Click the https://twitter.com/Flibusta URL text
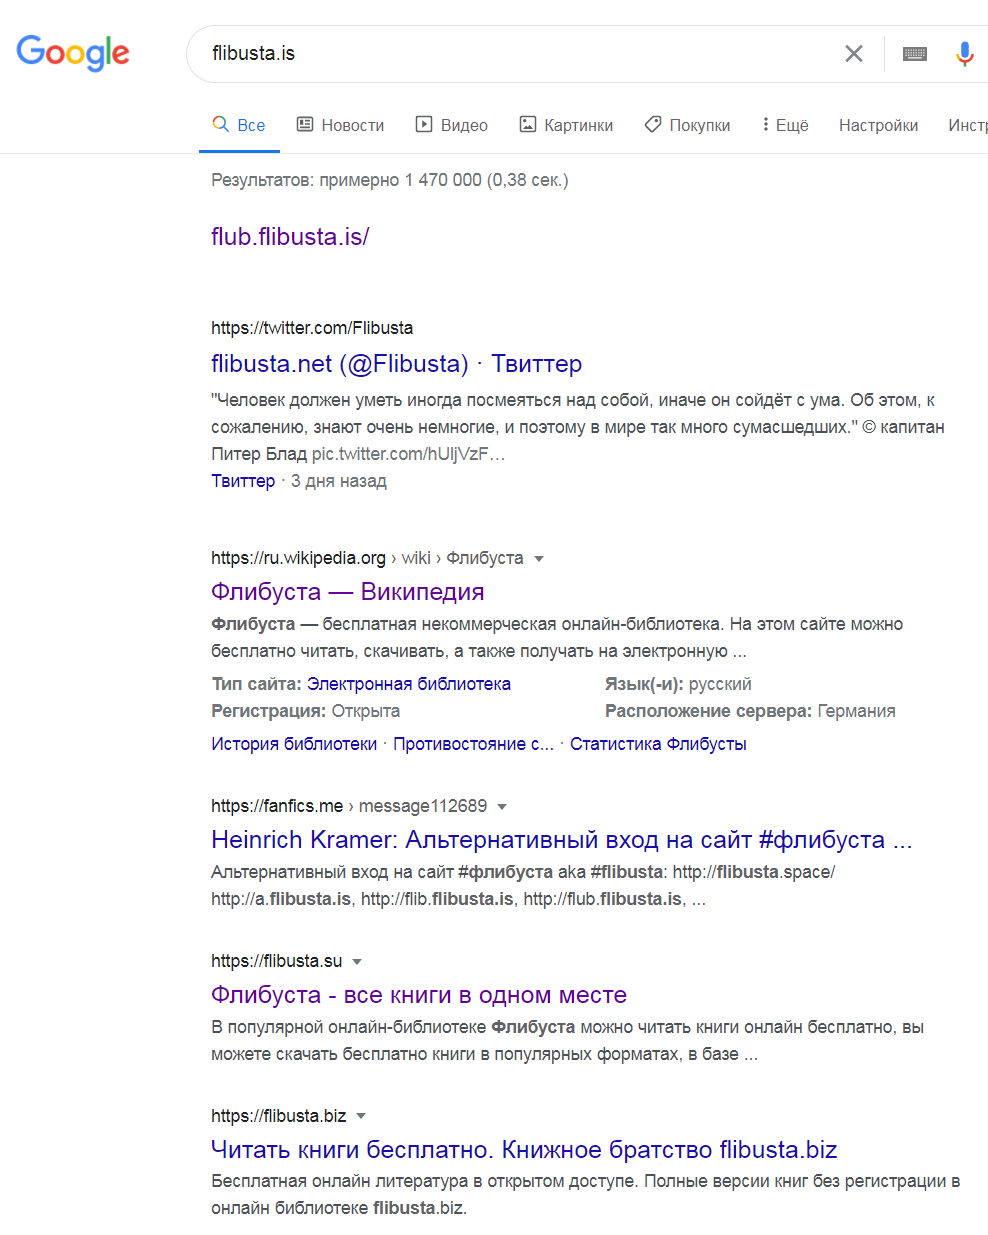The height and width of the screenshot is (1235, 988). (x=312, y=328)
